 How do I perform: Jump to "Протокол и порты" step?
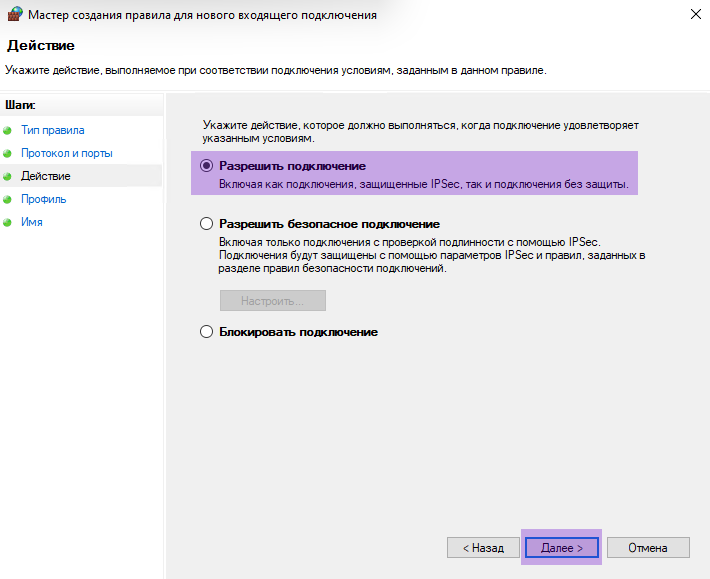pos(67,153)
